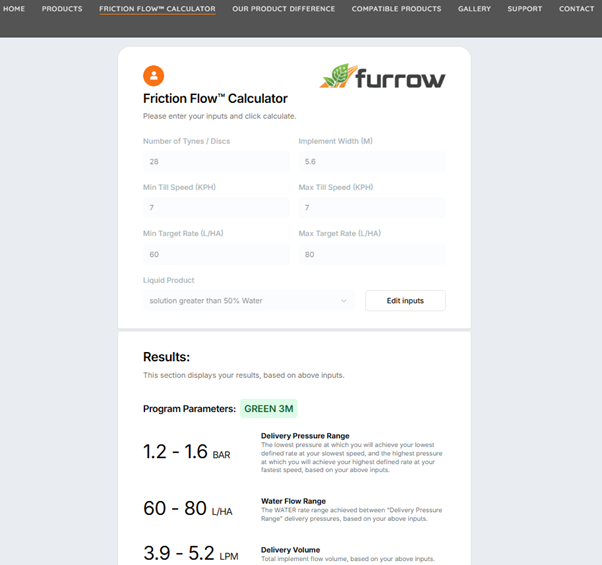Click the Max Till Speed field
Viewport: 602px width, 565px height.
click(372, 208)
